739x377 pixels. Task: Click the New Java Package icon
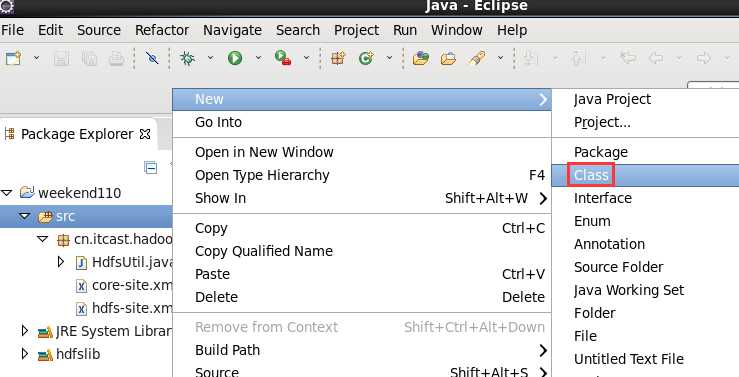338,58
